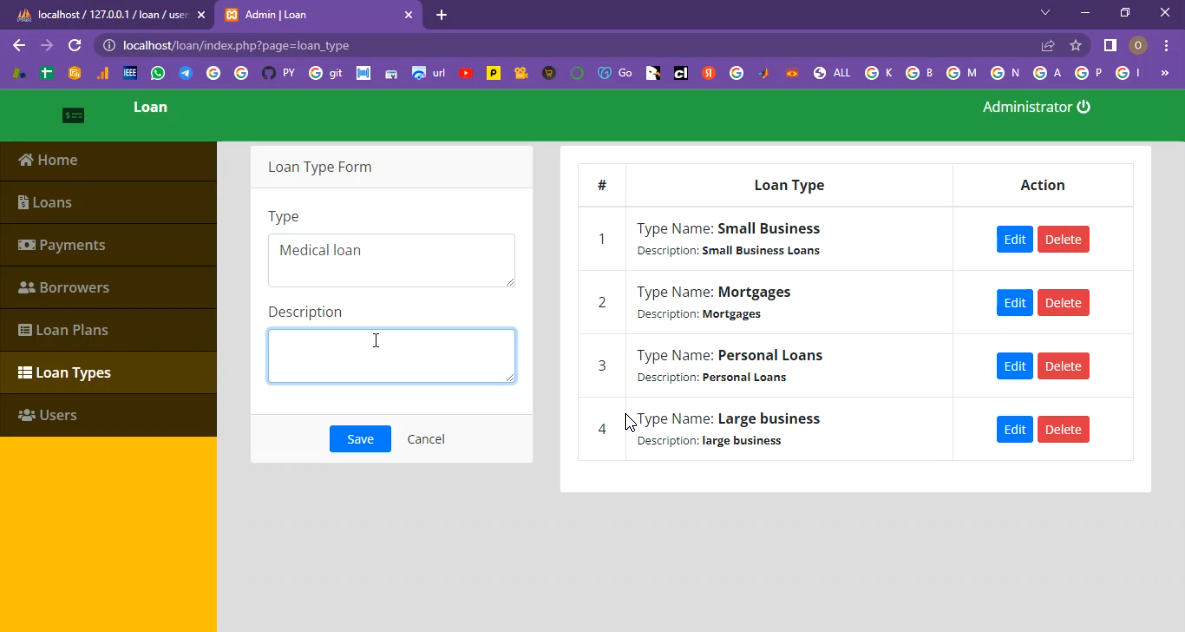Delete the Mortgages loan type

pyautogui.click(x=1063, y=303)
